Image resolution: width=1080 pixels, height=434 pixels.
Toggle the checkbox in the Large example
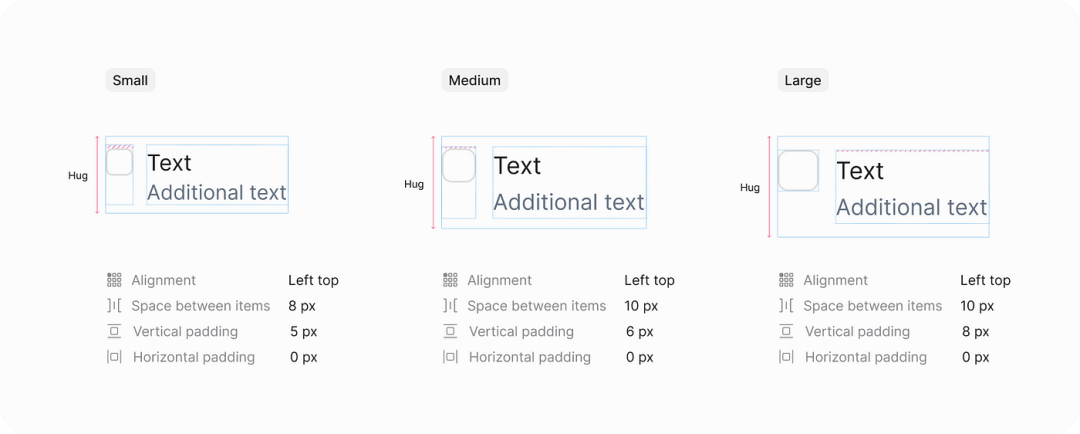pyautogui.click(x=798, y=171)
